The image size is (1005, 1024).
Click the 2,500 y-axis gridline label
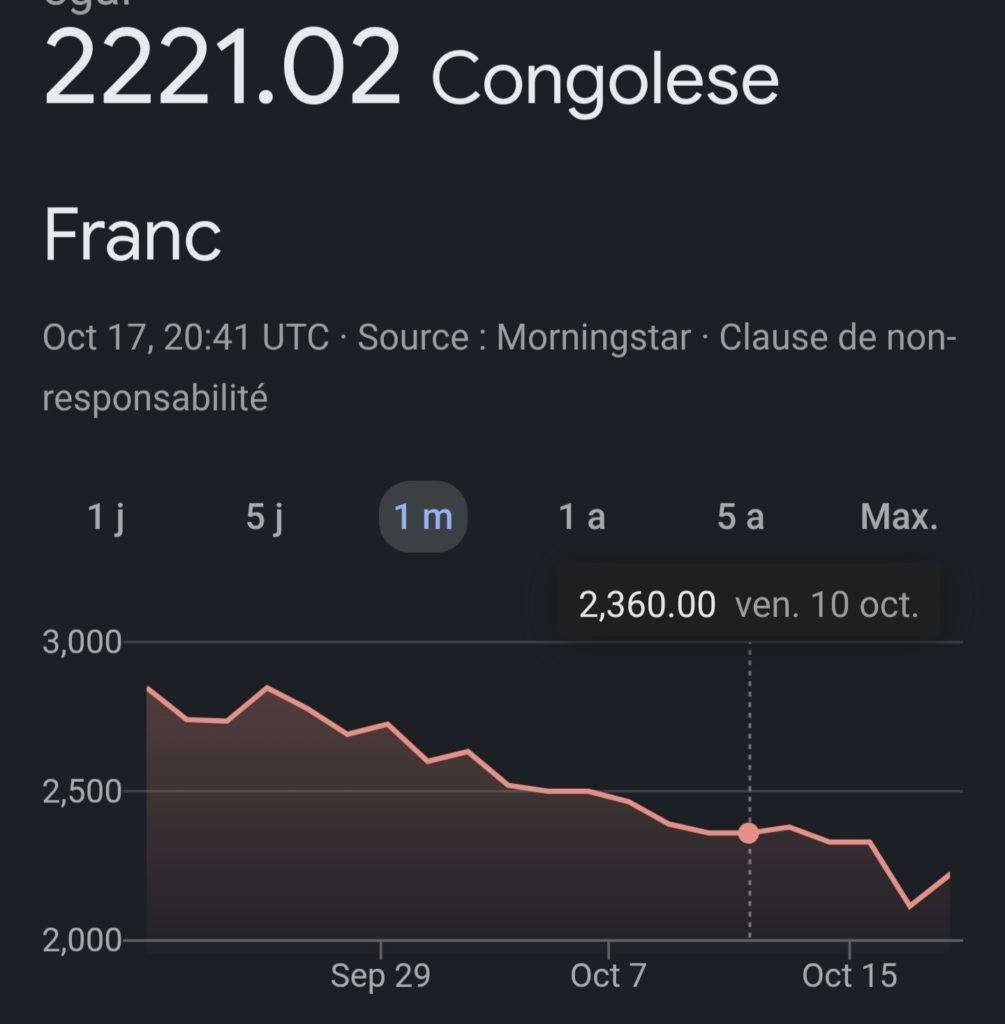(82, 792)
